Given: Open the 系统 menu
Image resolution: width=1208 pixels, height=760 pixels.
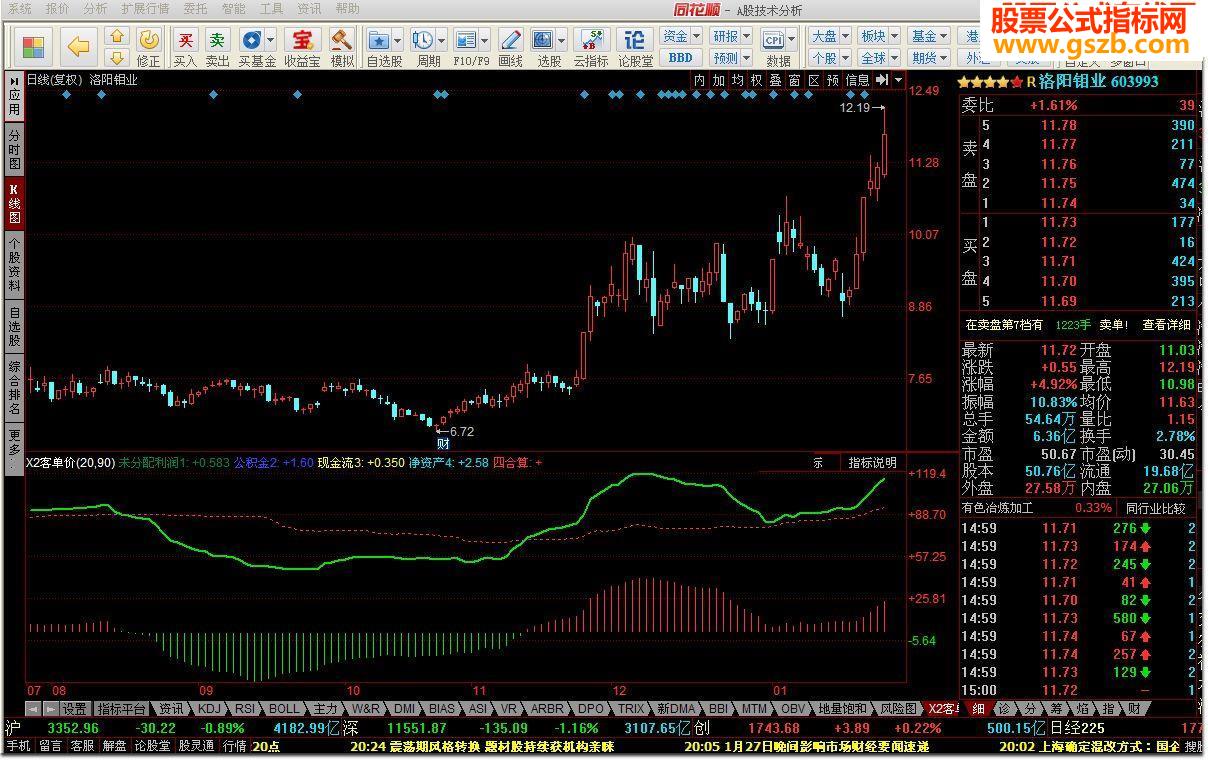Looking at the screenshot, I should pos(19,9).
